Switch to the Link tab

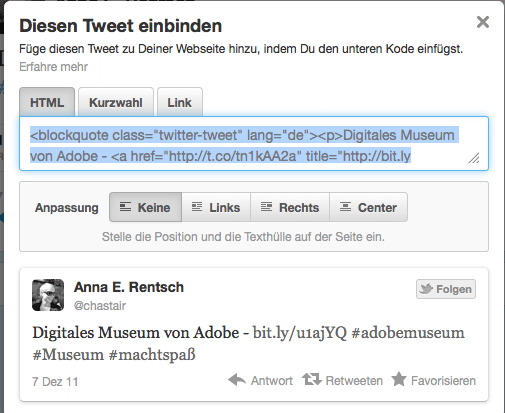180,102
